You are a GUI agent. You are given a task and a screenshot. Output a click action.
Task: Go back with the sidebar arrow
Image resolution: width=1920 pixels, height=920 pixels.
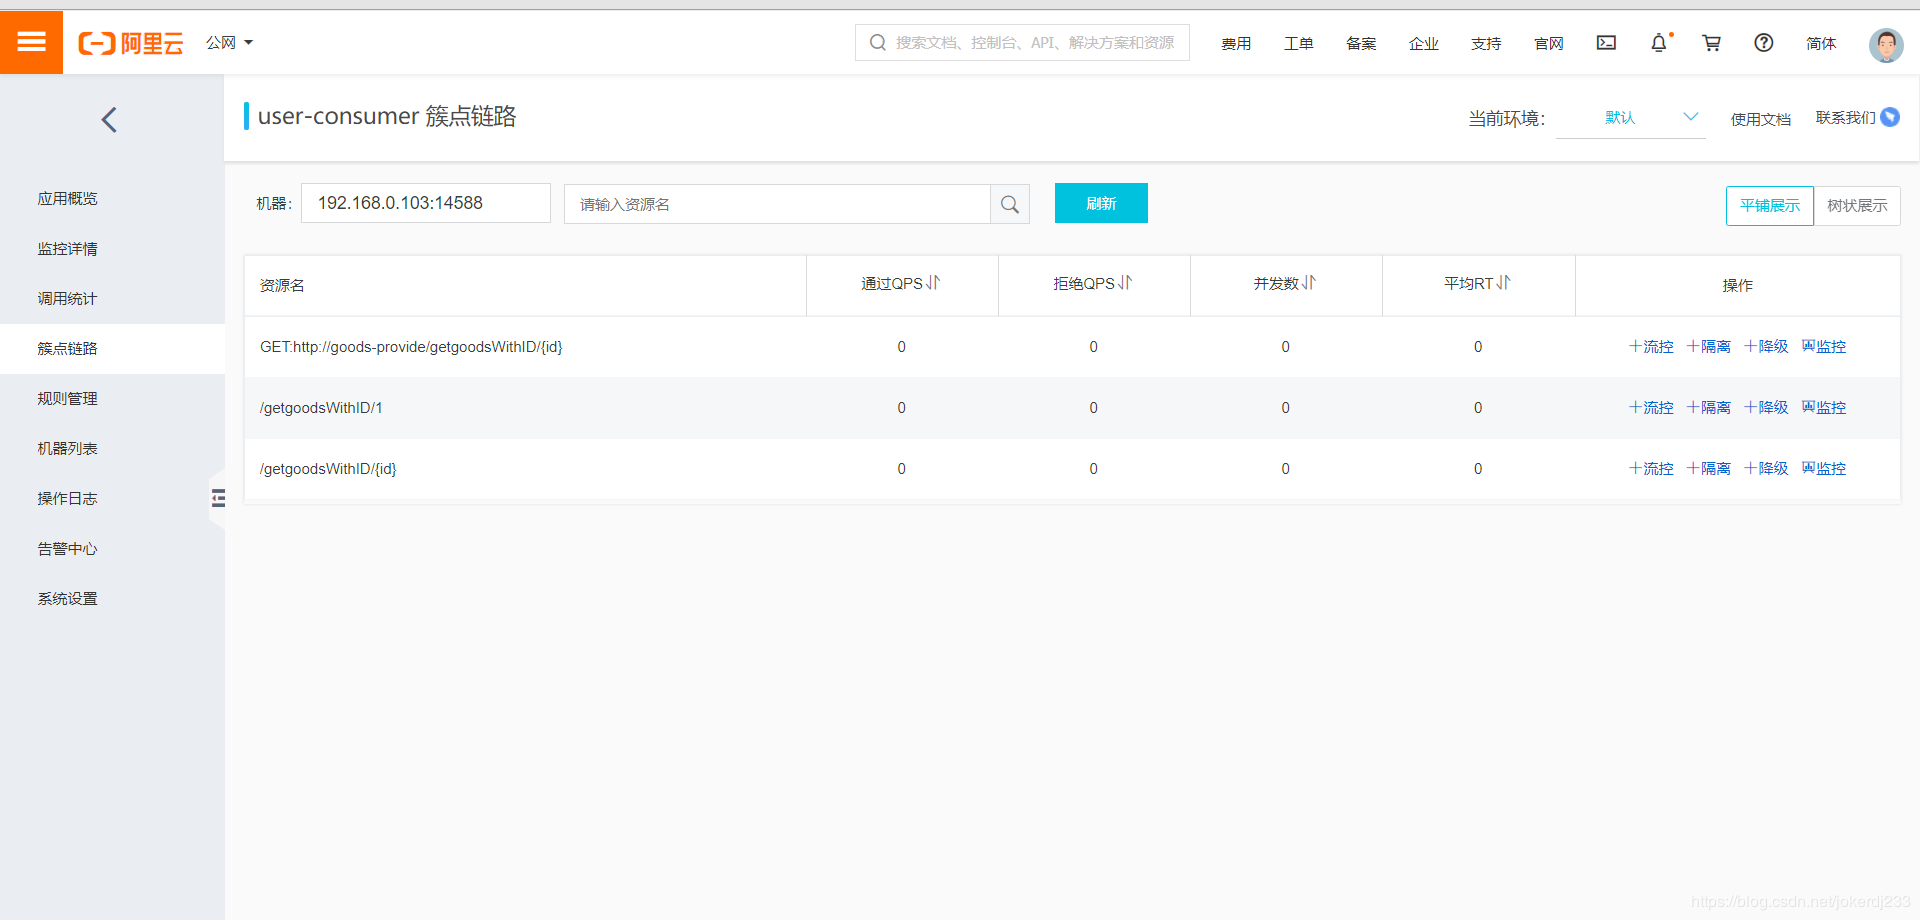(110, 120)
